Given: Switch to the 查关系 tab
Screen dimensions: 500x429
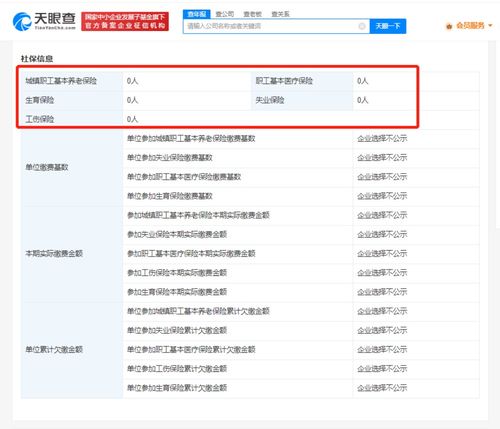Looking at the screenshot, I should (280, 14).
